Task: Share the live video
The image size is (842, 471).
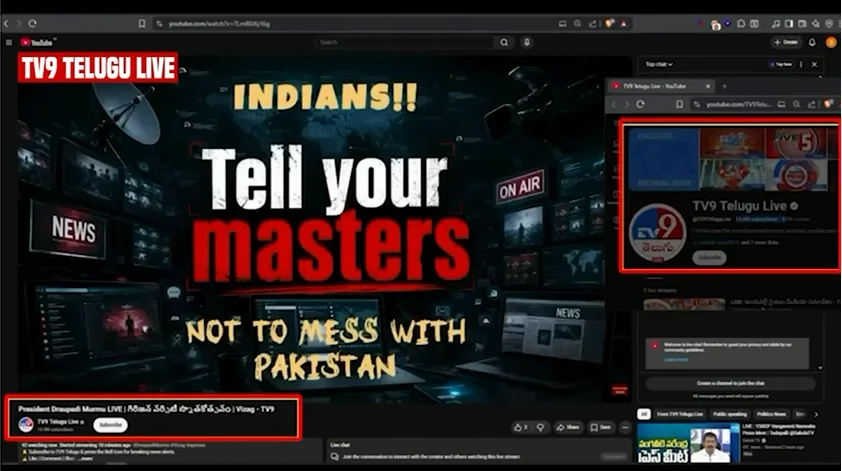Action: 568,427
